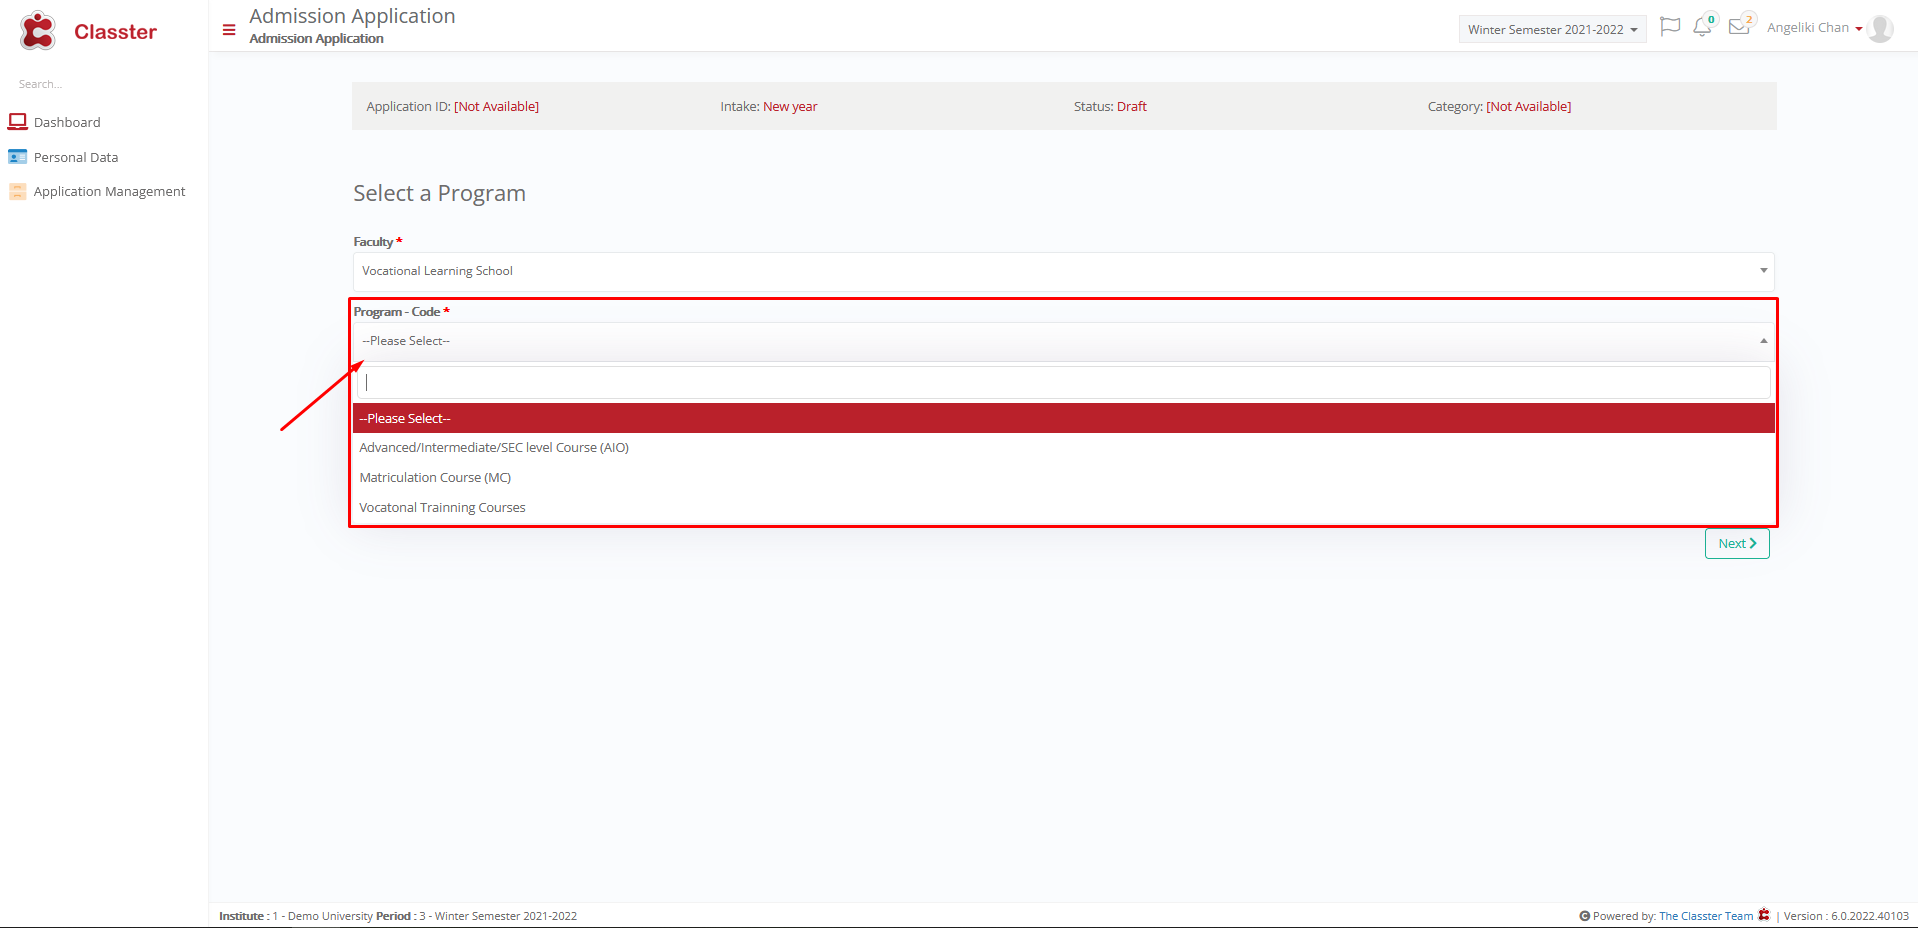The image size is (1918, 928).
Task: Click Category [Not Available] text
Action: tap(1499, 106)
